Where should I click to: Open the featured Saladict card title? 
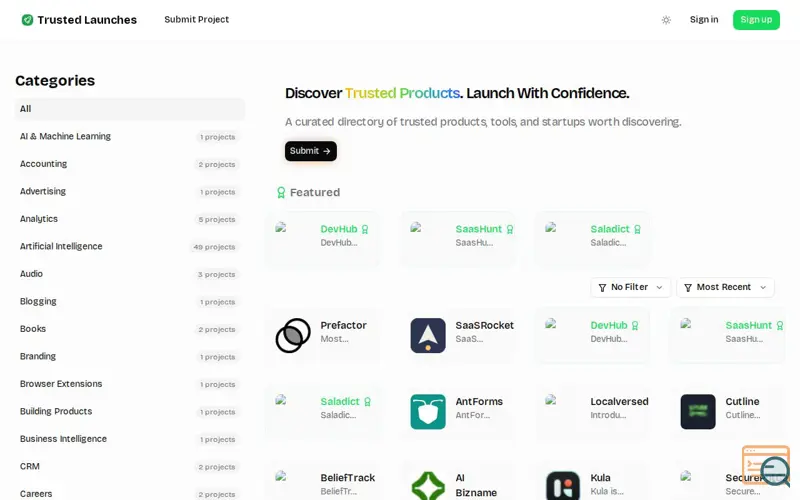pos(610,229)
